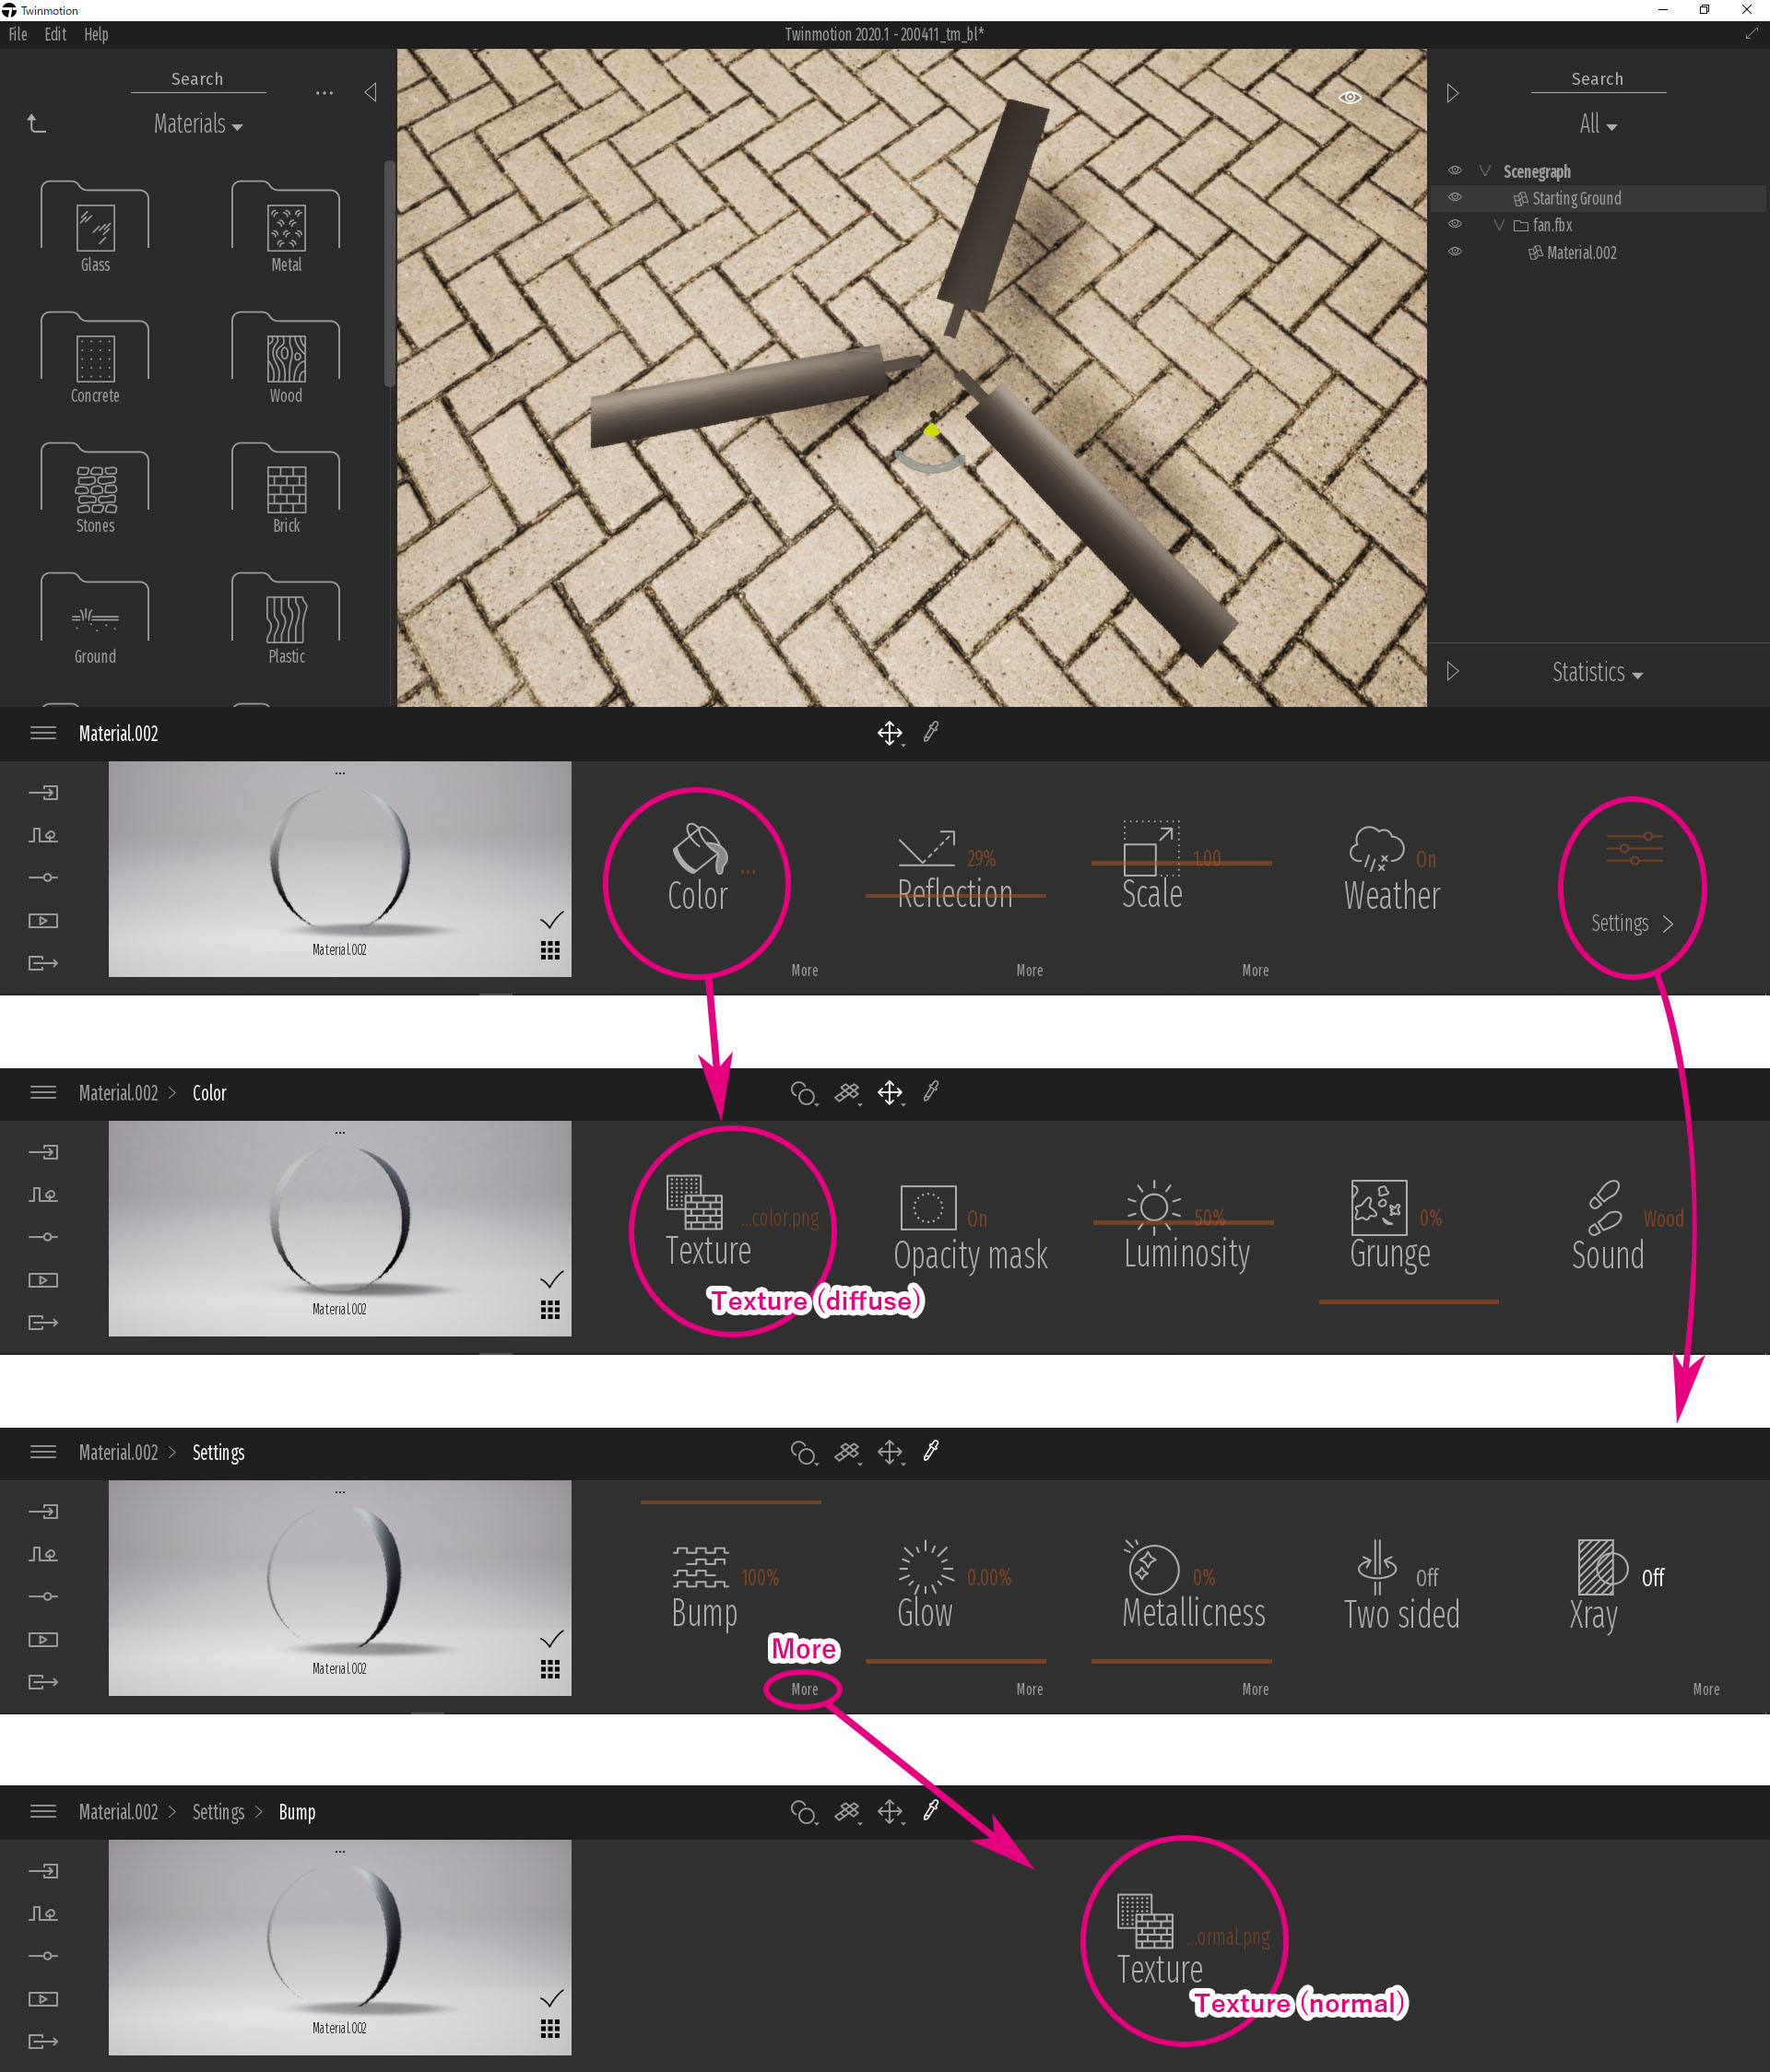This screenshot has width=1770, height=2072.
Task: Toggle Two sided Off setting
Action: point(1427,1577)
